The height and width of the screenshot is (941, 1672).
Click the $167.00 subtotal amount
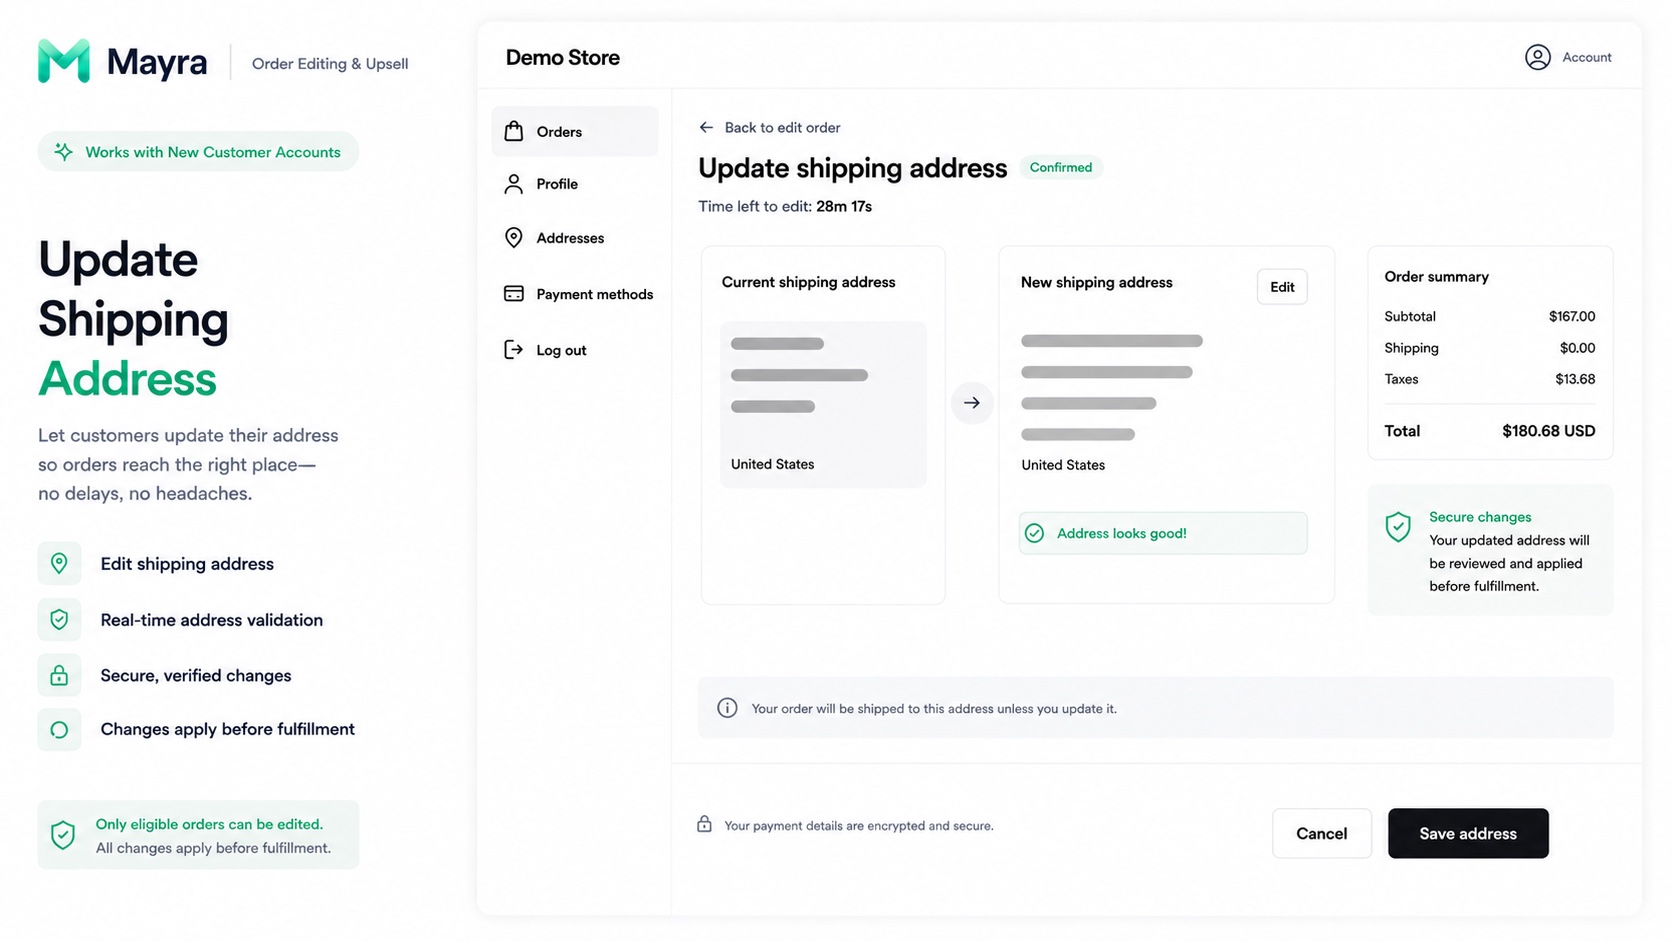pyautogui.click(x=1572, y=316)
